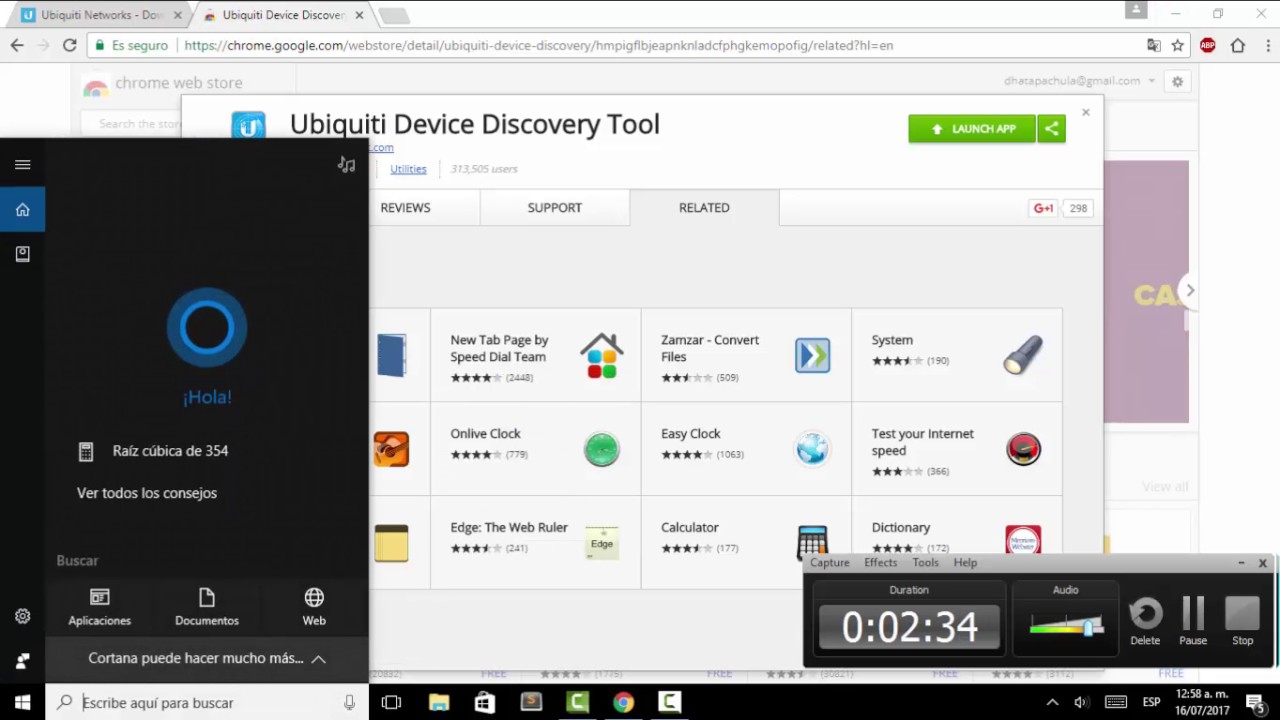
Task: Pause the recording
Action: pos(1193,621)
